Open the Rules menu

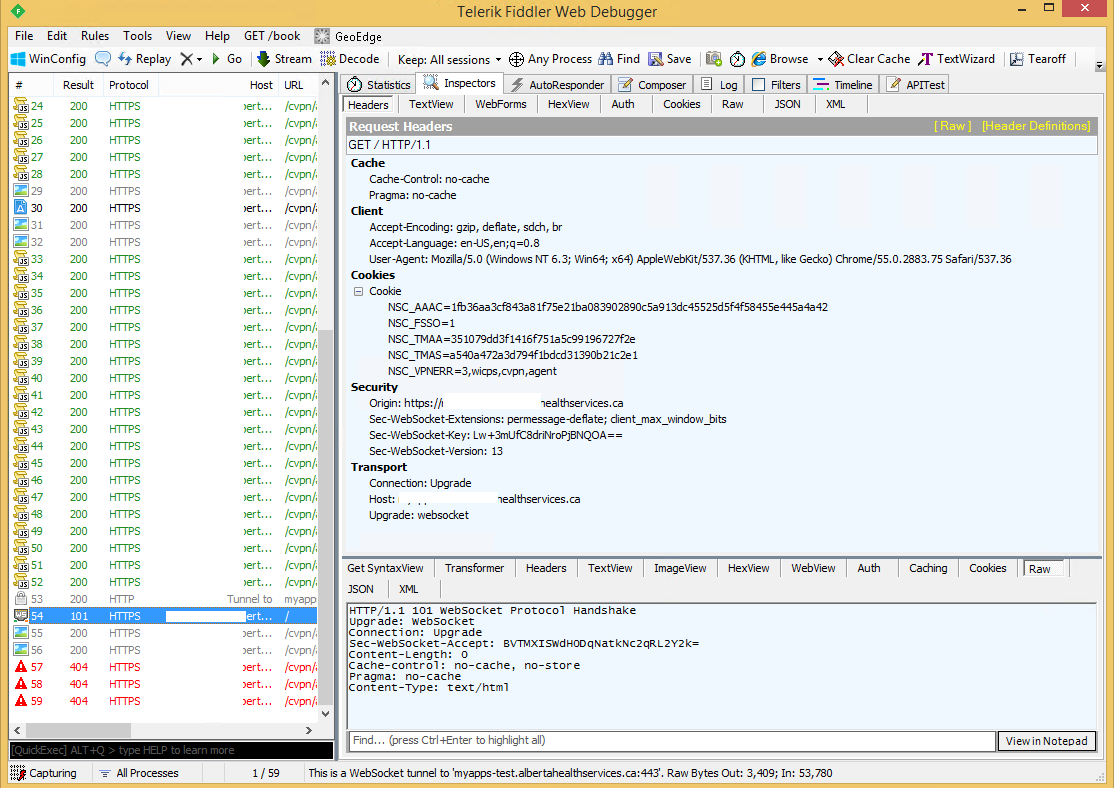tap(94, 35)
